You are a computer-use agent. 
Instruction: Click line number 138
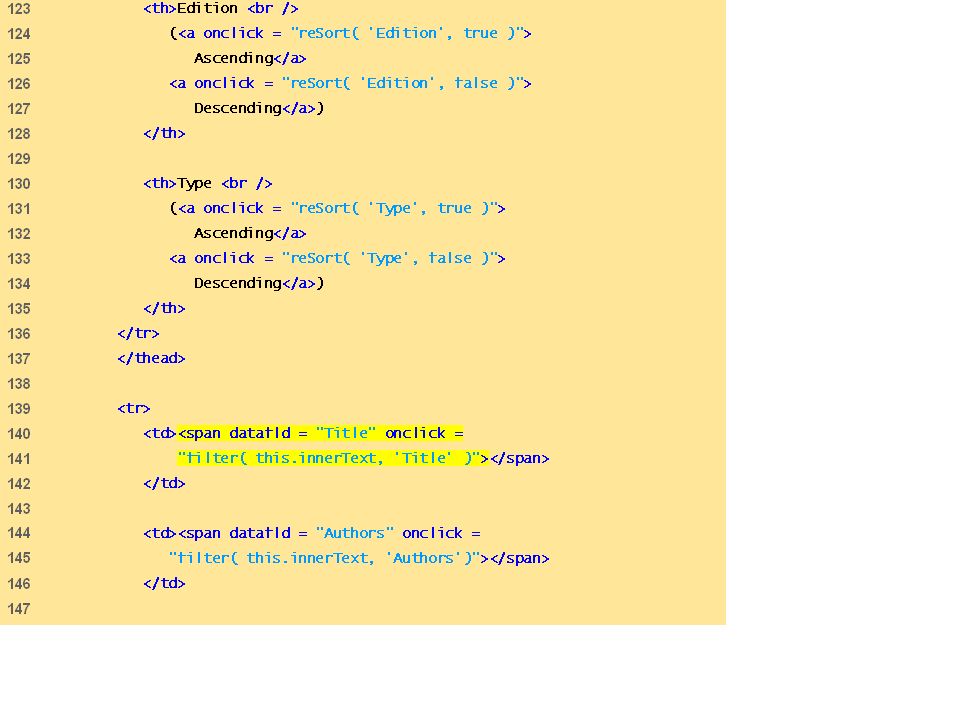18,384
